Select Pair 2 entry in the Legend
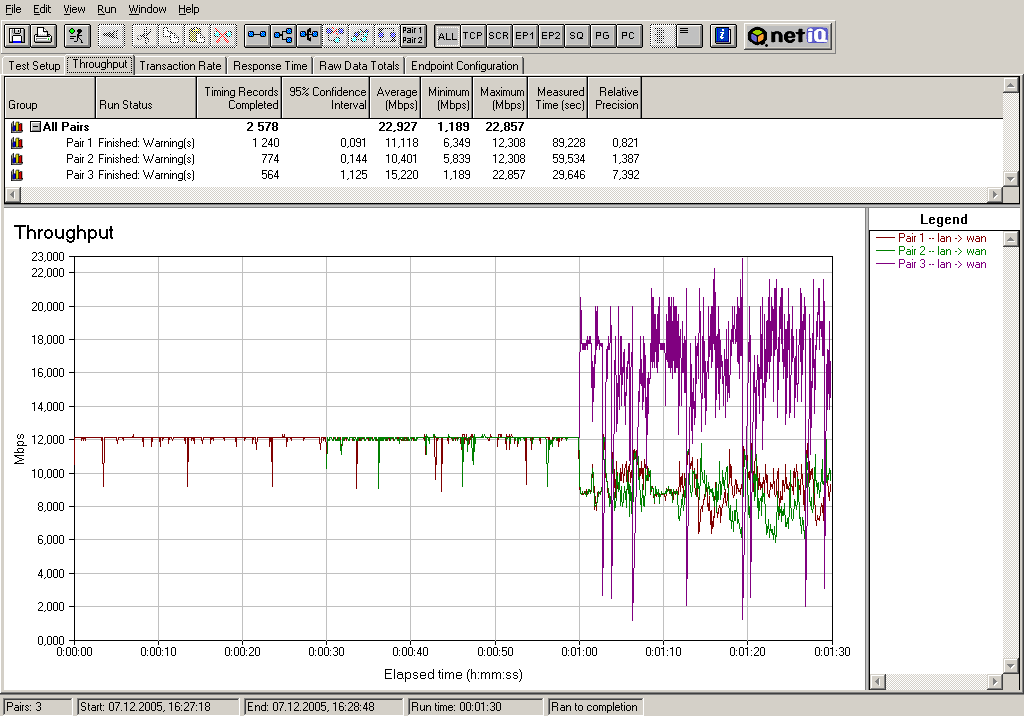1024x716 pixels. (x=942, y=251)
